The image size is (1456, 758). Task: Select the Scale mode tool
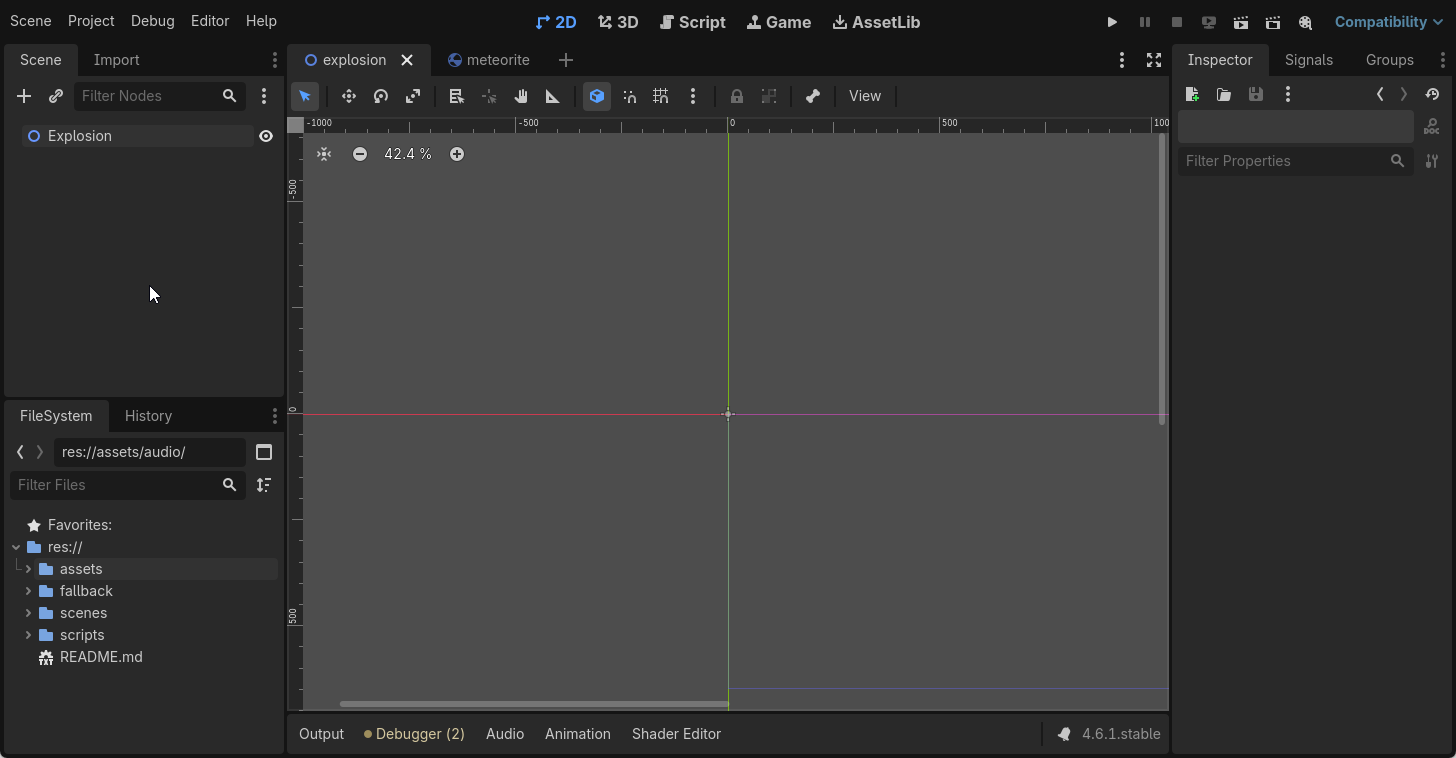pos(413,96)
